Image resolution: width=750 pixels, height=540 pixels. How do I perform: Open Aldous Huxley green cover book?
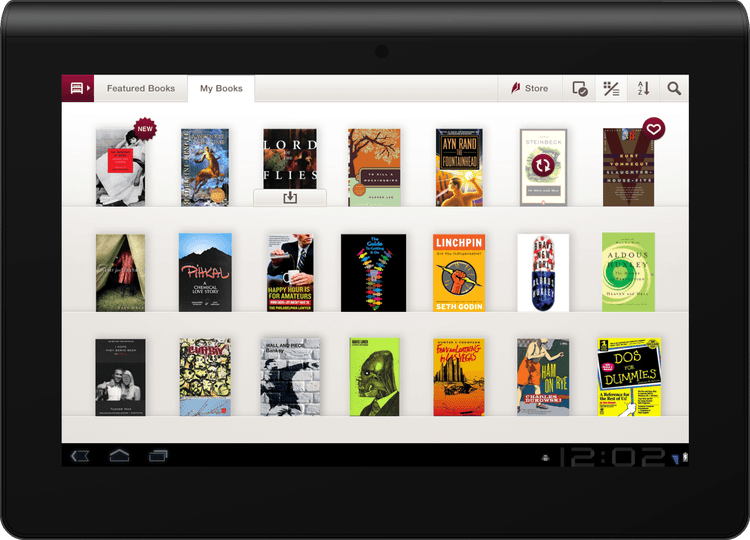point(628,272)
